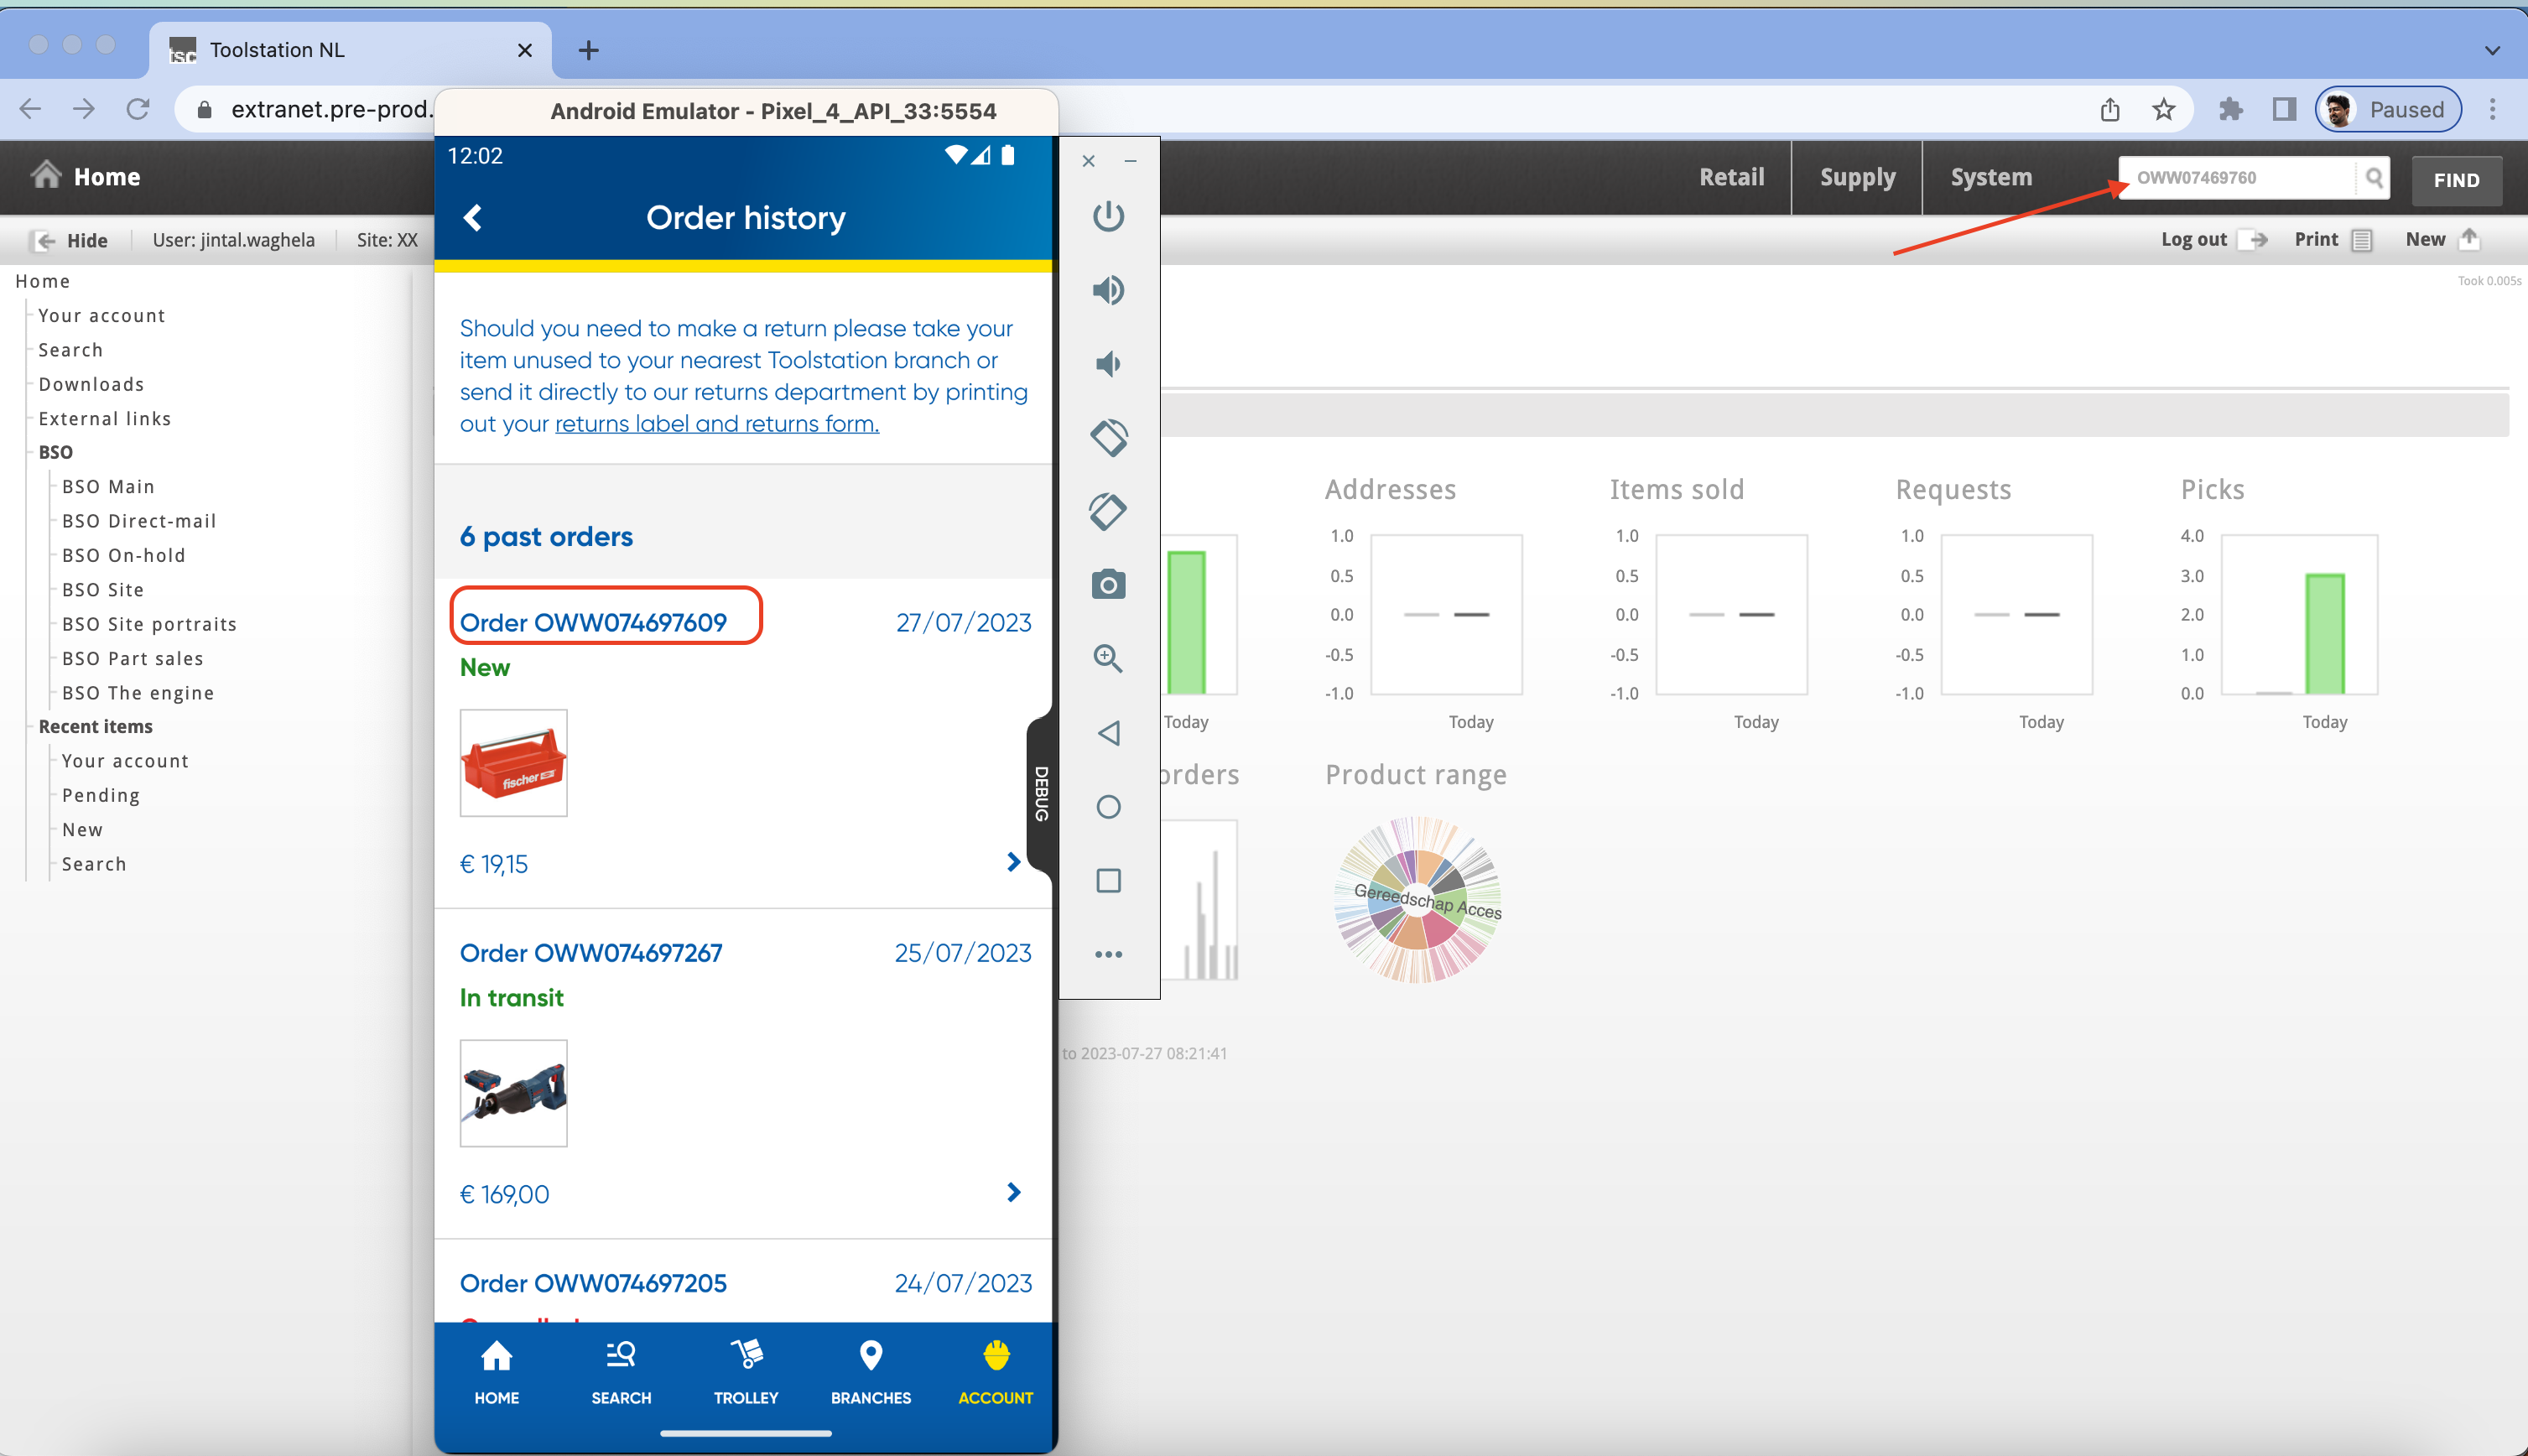Zoom the emulator display with the magnifier icon
Viewport: 2528px width, 1456px height.
1108,658
